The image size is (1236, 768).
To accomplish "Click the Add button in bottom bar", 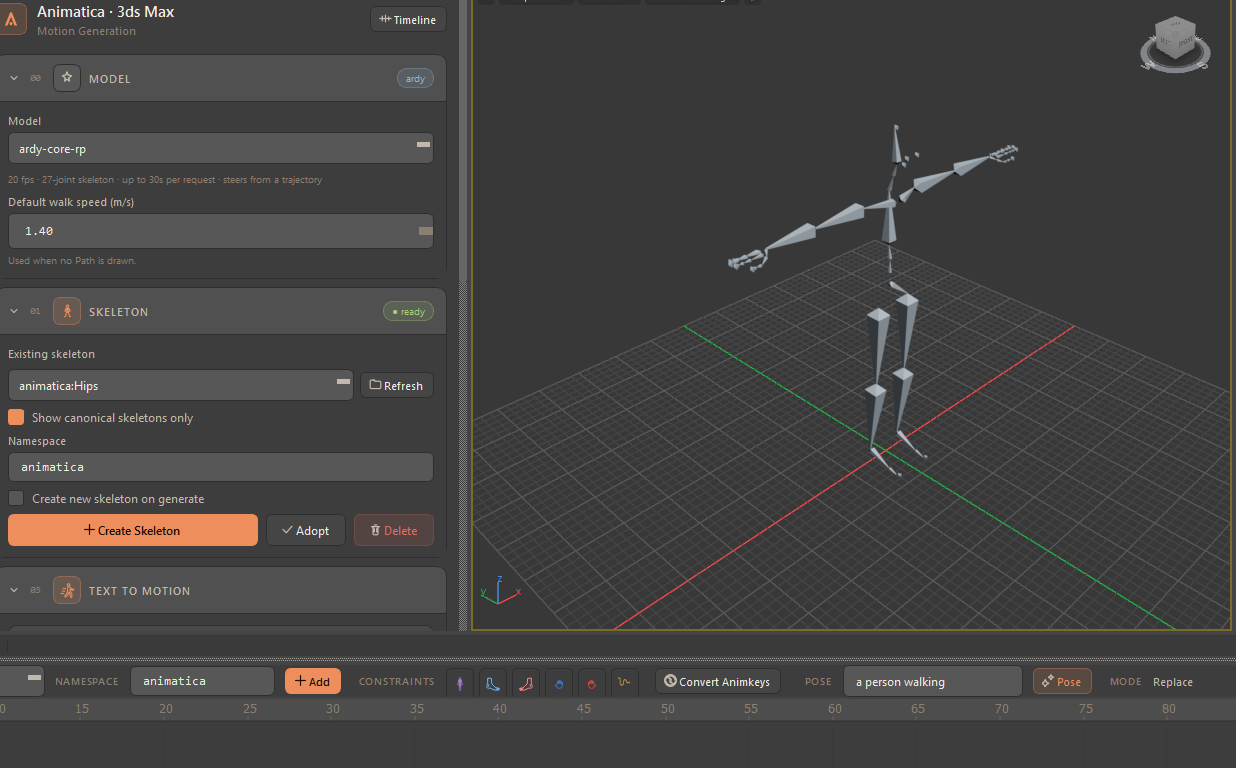I will point(313,681).
